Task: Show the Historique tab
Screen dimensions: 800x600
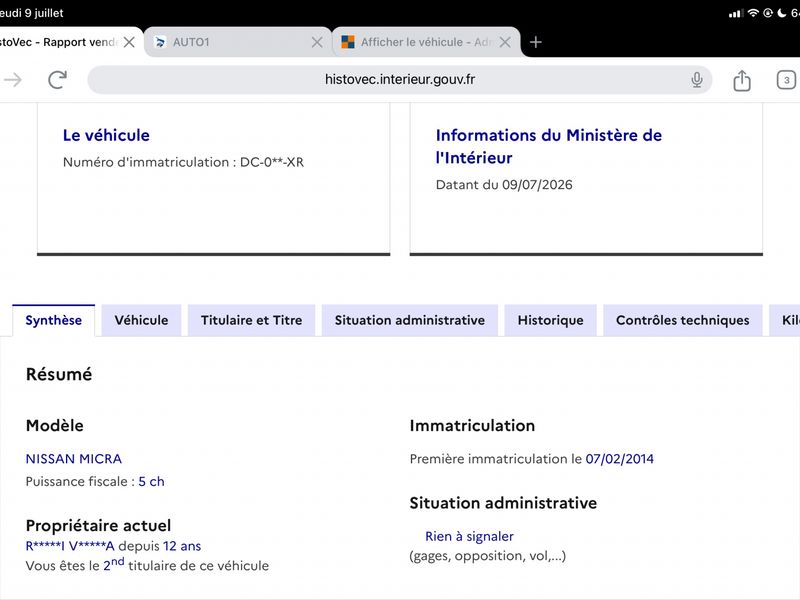Action: (551, 320)
